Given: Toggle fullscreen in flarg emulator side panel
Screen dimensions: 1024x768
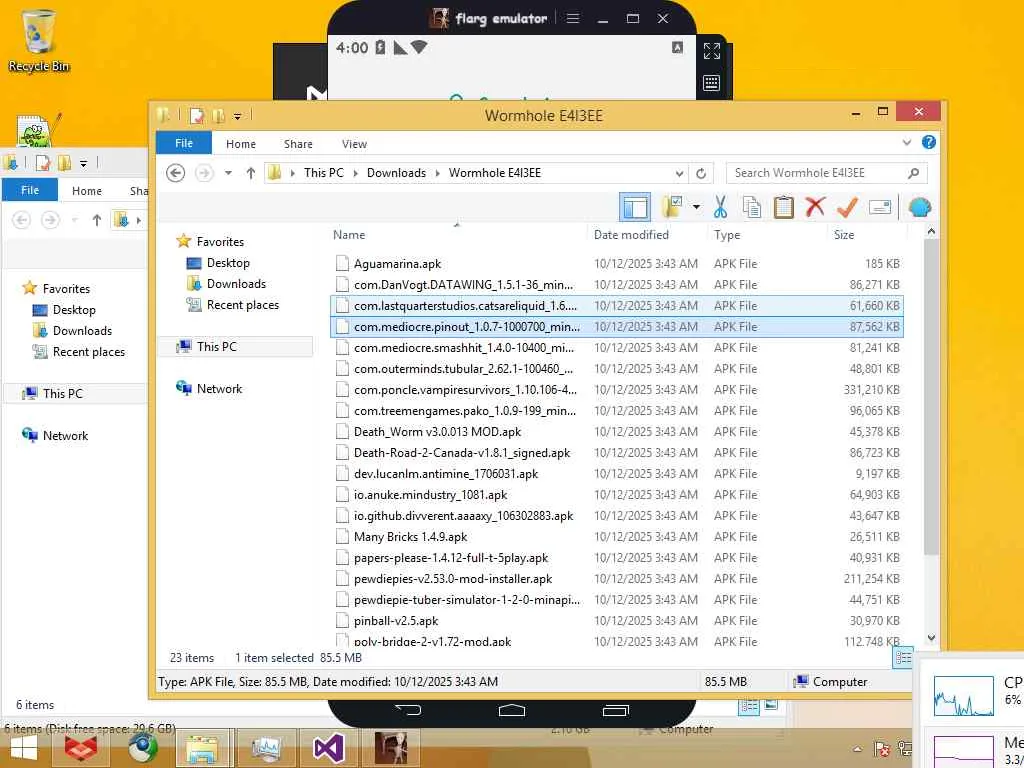Looking at the screenshot, I should 711,51.
